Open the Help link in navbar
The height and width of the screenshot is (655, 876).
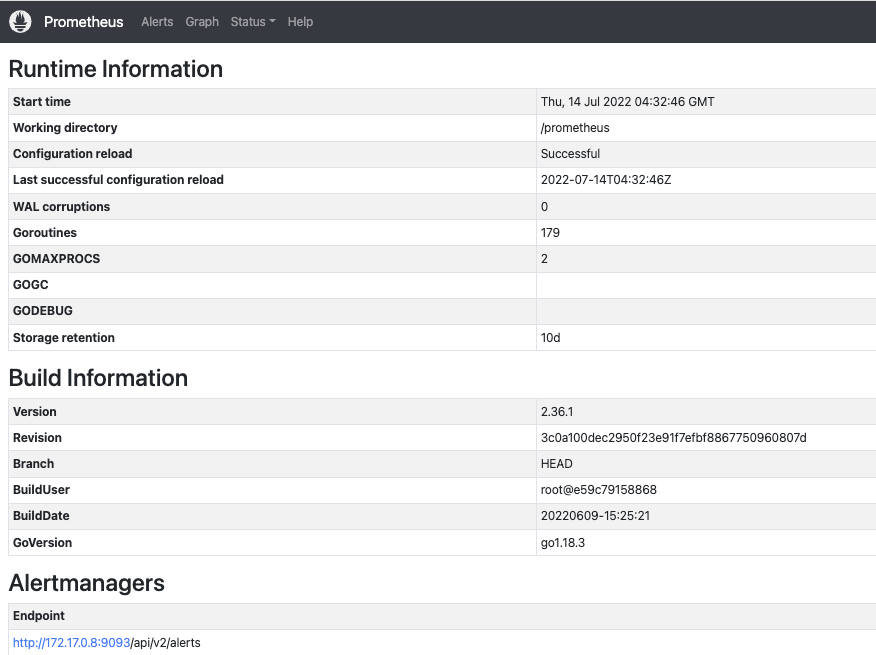[x=300, y=22]
